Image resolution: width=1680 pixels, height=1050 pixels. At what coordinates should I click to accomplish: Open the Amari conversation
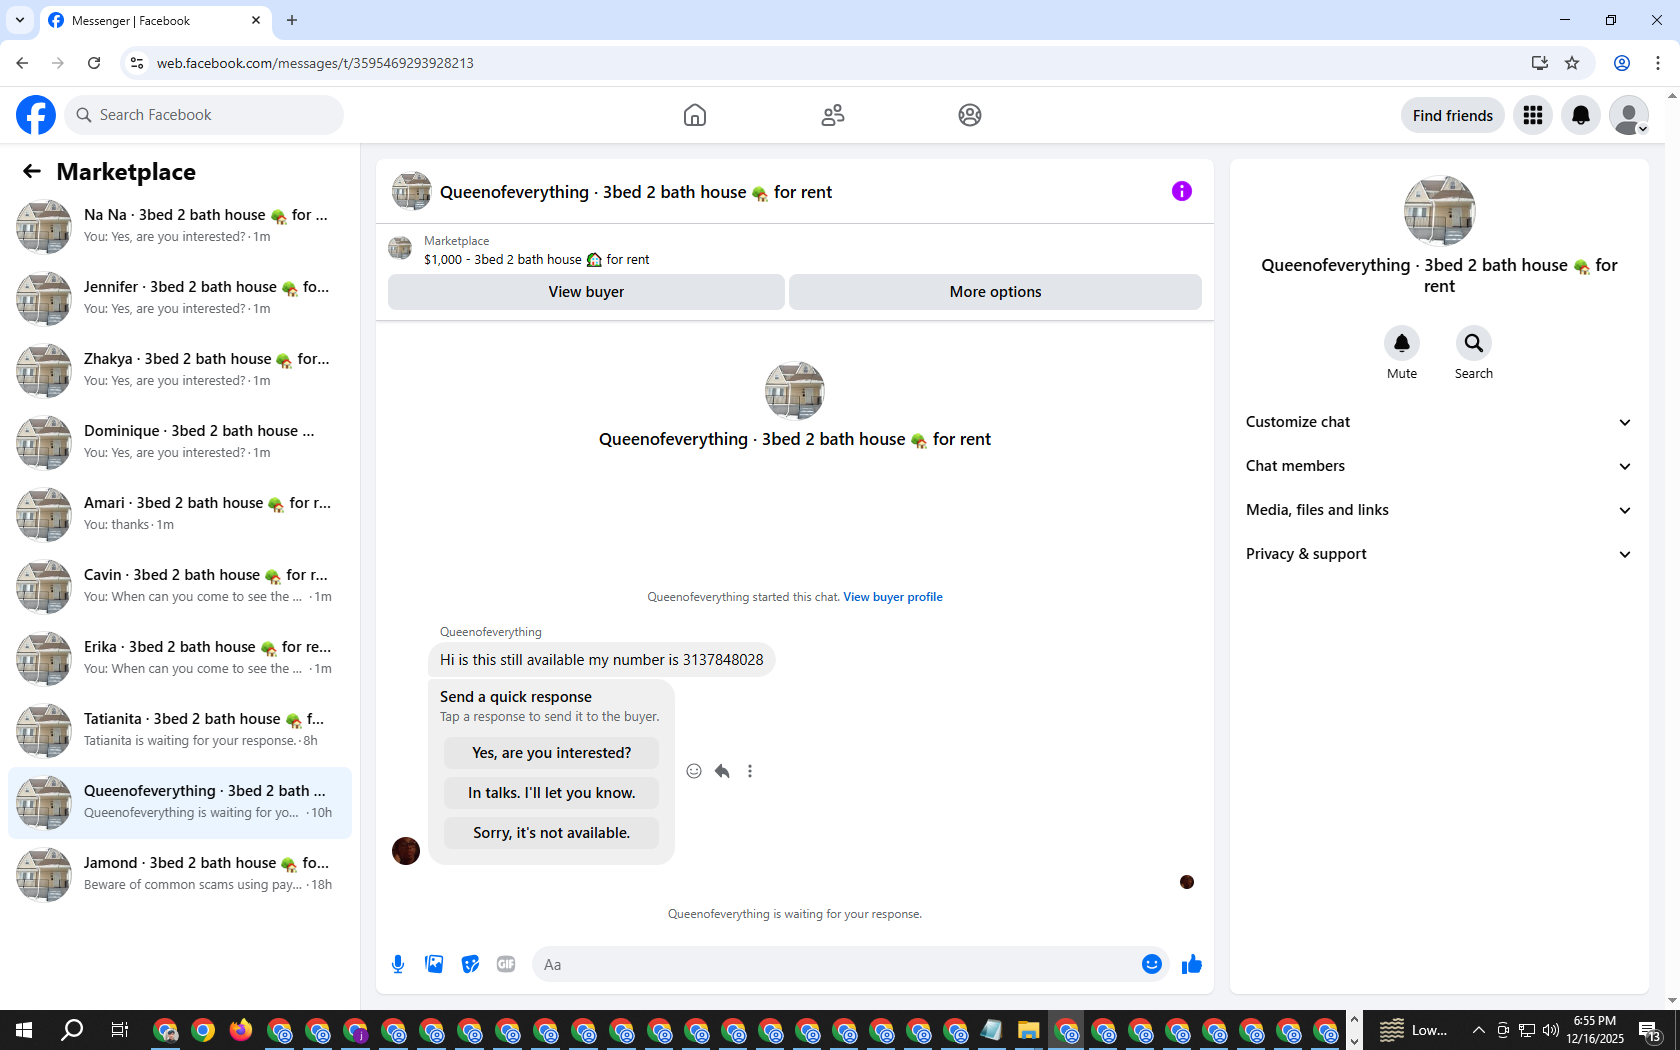pos(180,514)
